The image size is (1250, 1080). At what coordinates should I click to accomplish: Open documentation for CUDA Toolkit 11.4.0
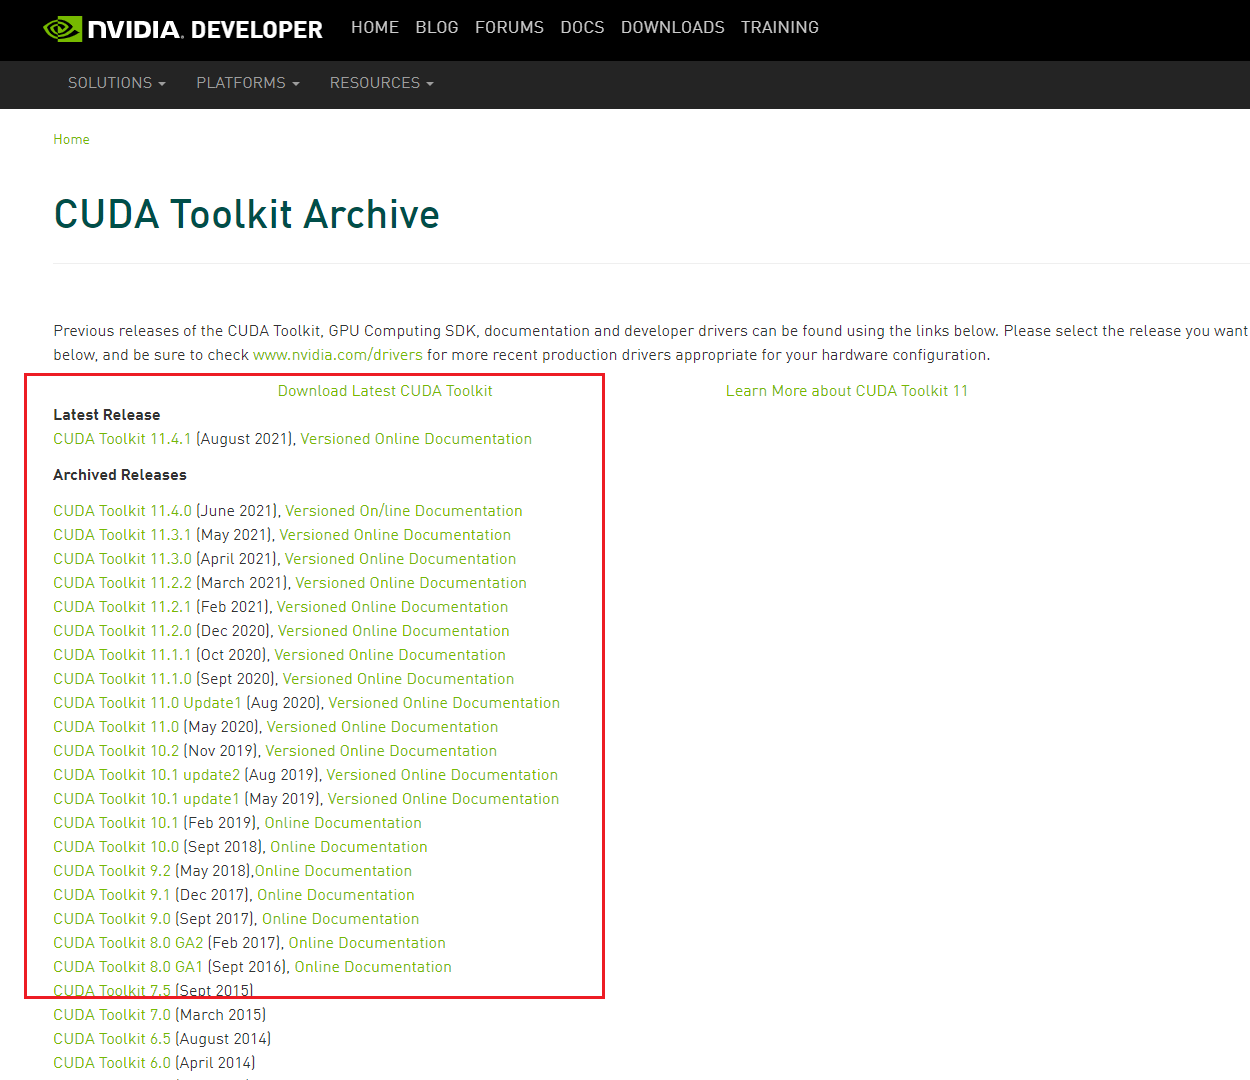(404, 511)
